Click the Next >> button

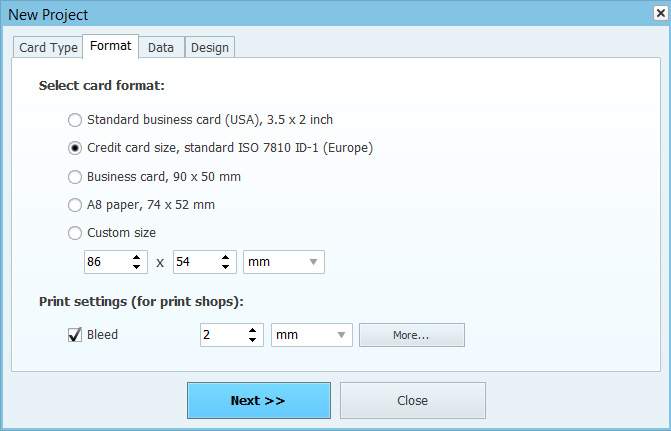click(258, 401)
